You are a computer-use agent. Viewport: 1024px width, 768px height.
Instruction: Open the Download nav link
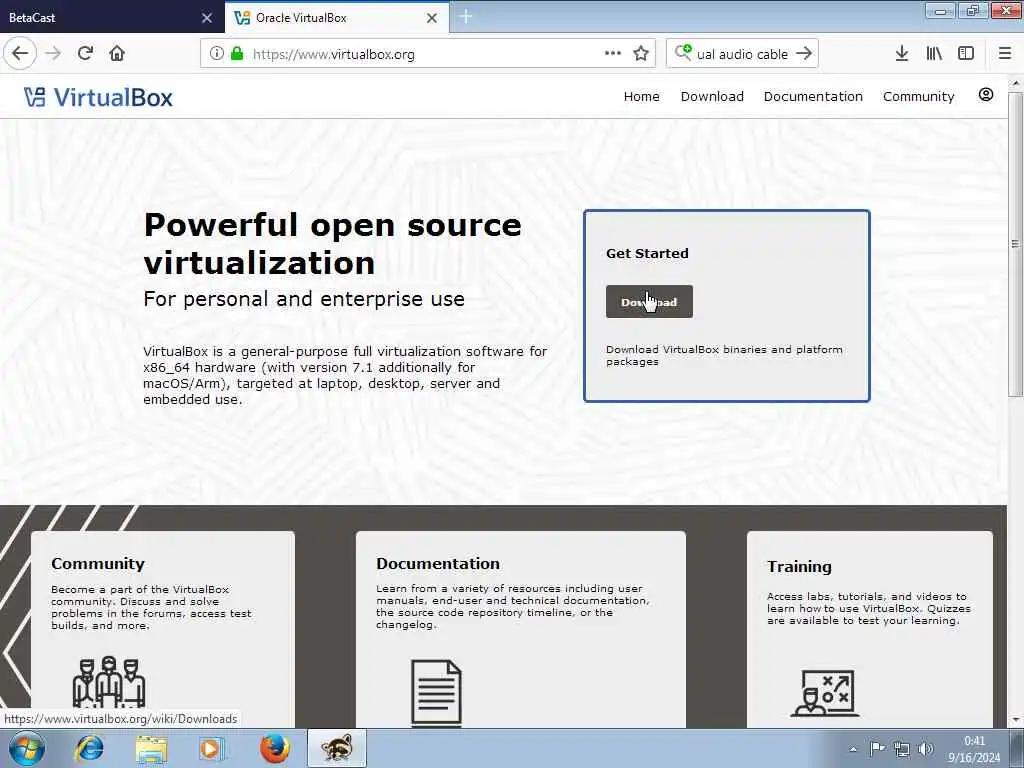click(712, 97)
